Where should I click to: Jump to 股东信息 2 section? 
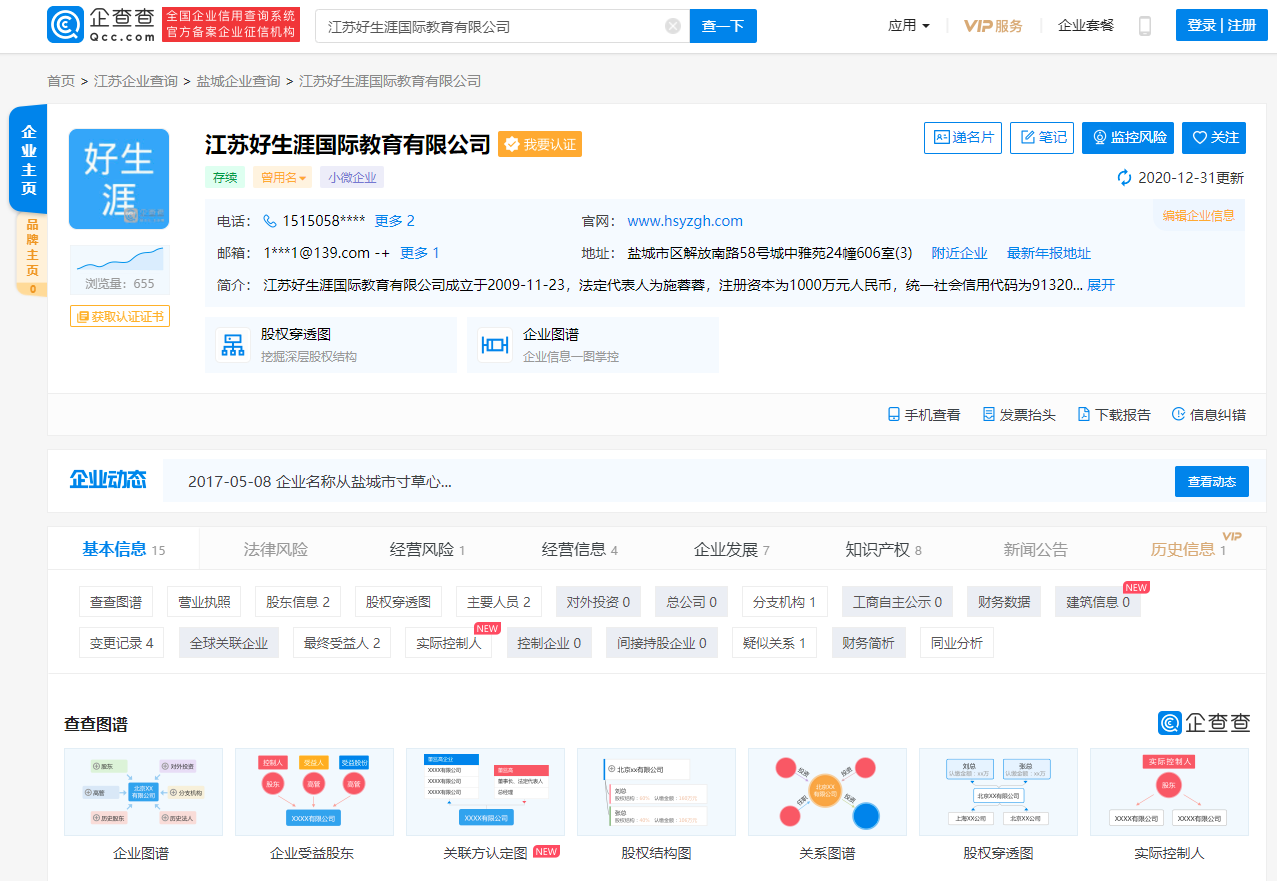point(297,602)
